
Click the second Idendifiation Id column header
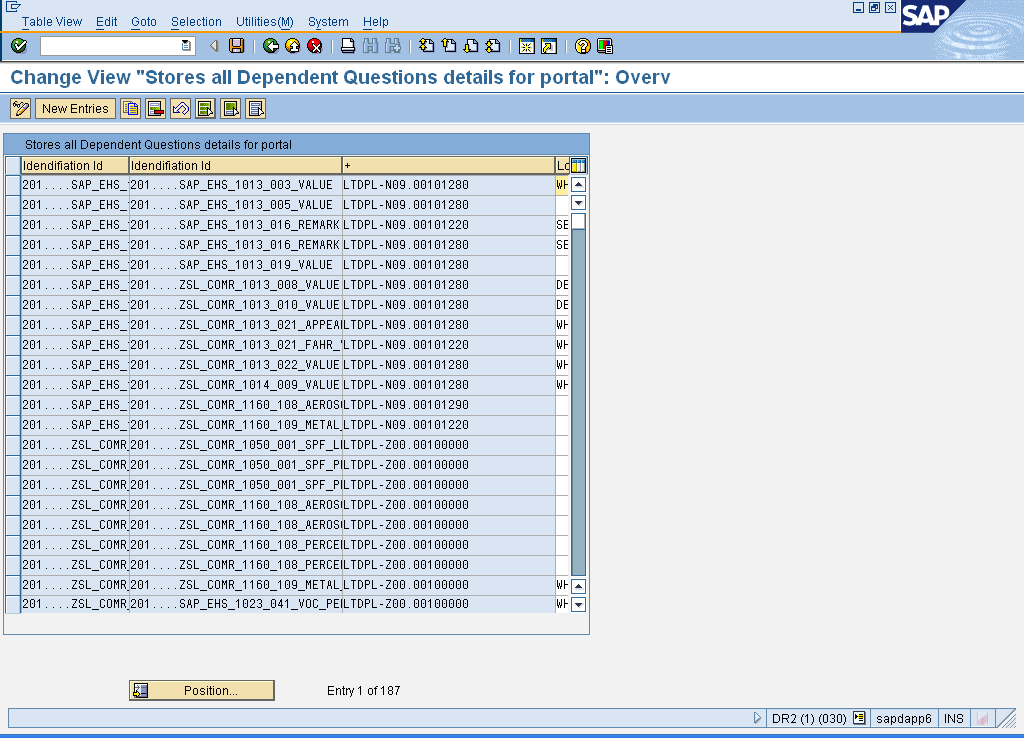click(x=235, y=165)
